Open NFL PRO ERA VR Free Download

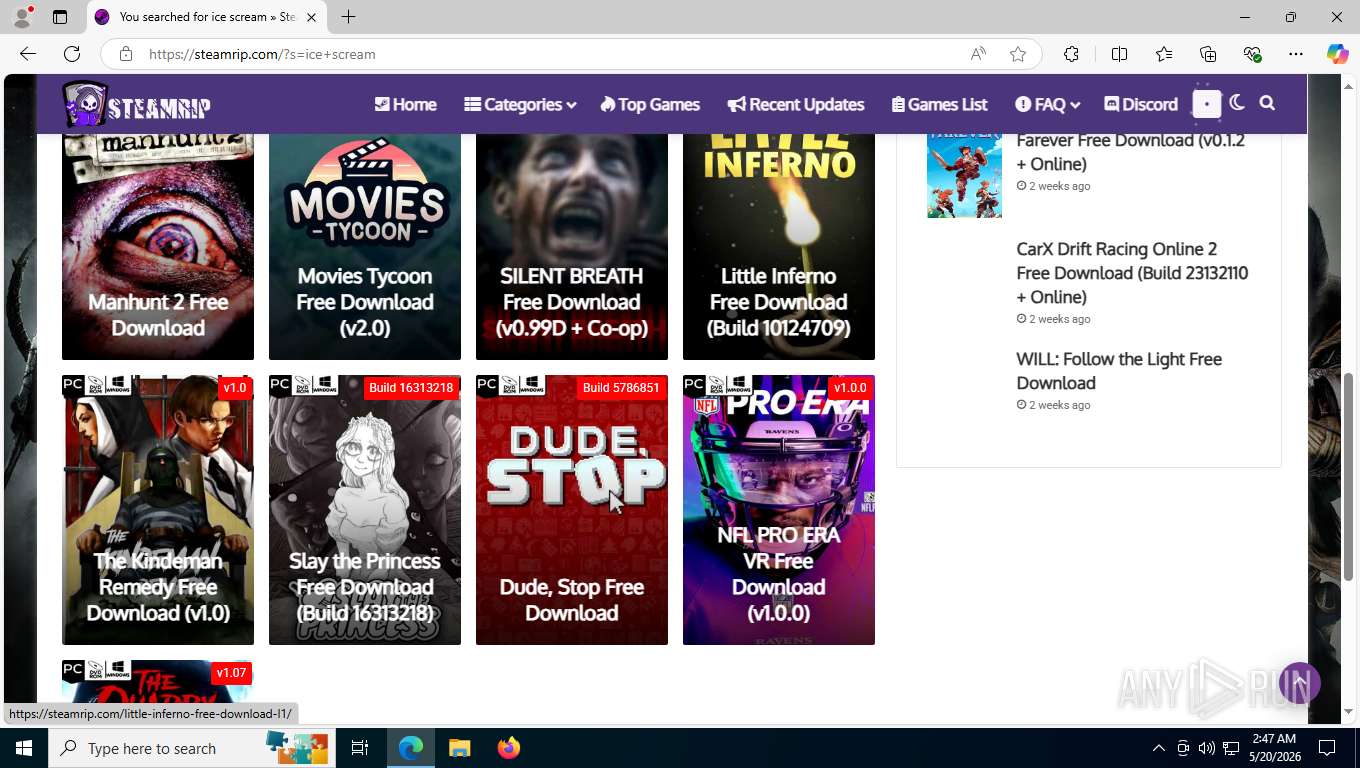pyautogui.click(x=779, y=510)
